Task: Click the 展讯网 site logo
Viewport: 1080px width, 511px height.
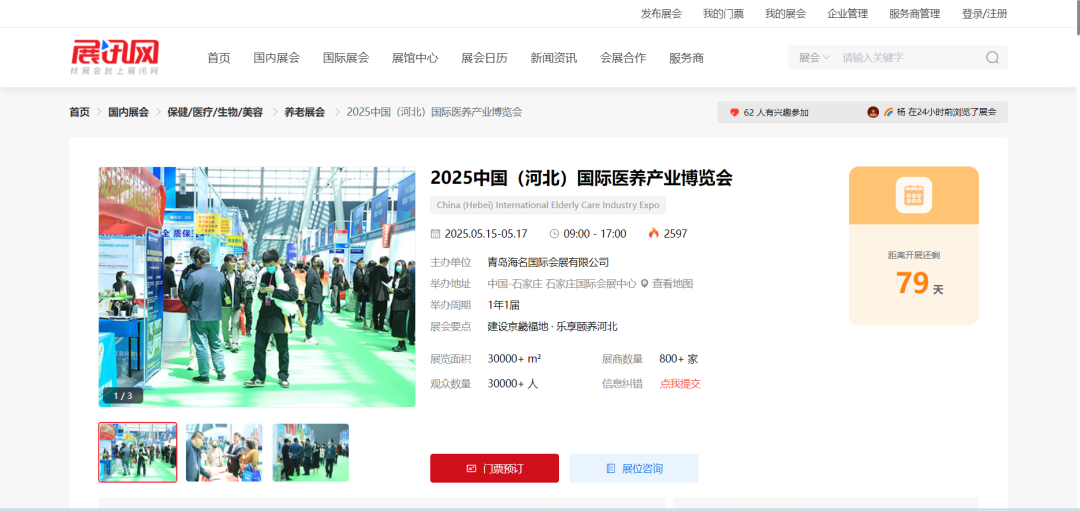Action: pyautogui.click(x=115, y=56)
